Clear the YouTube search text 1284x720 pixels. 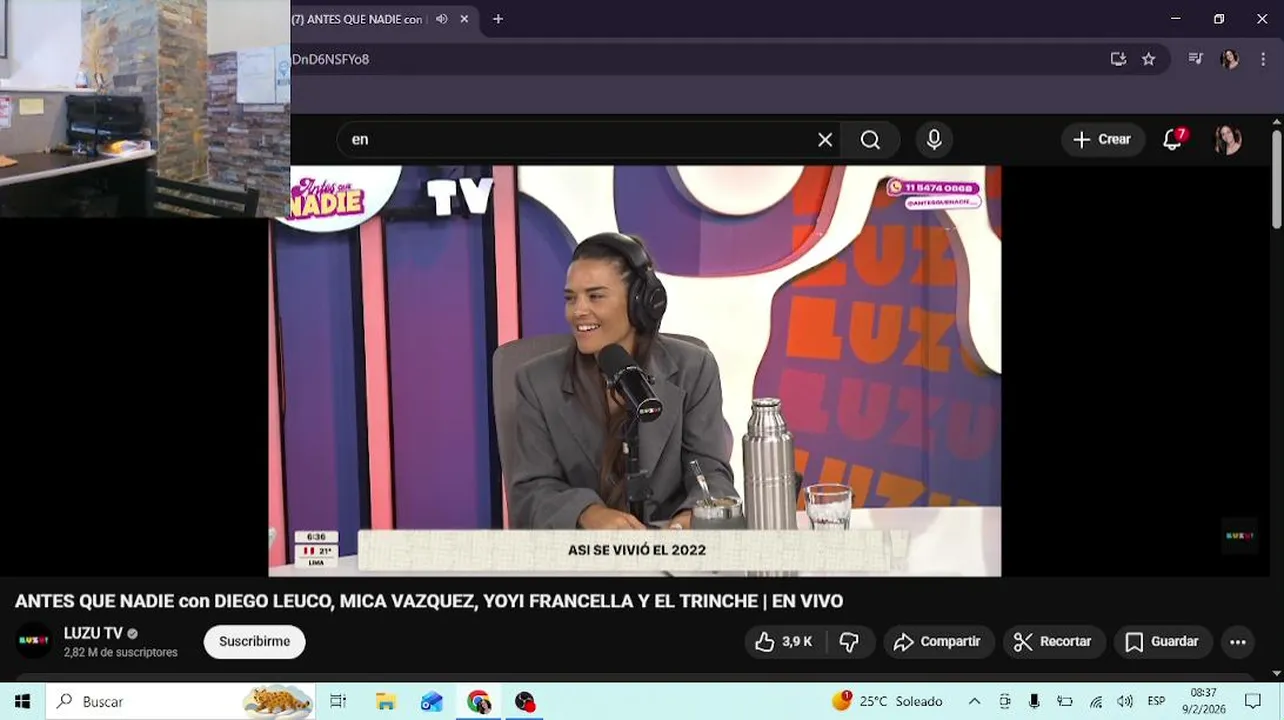pos(825,140)
